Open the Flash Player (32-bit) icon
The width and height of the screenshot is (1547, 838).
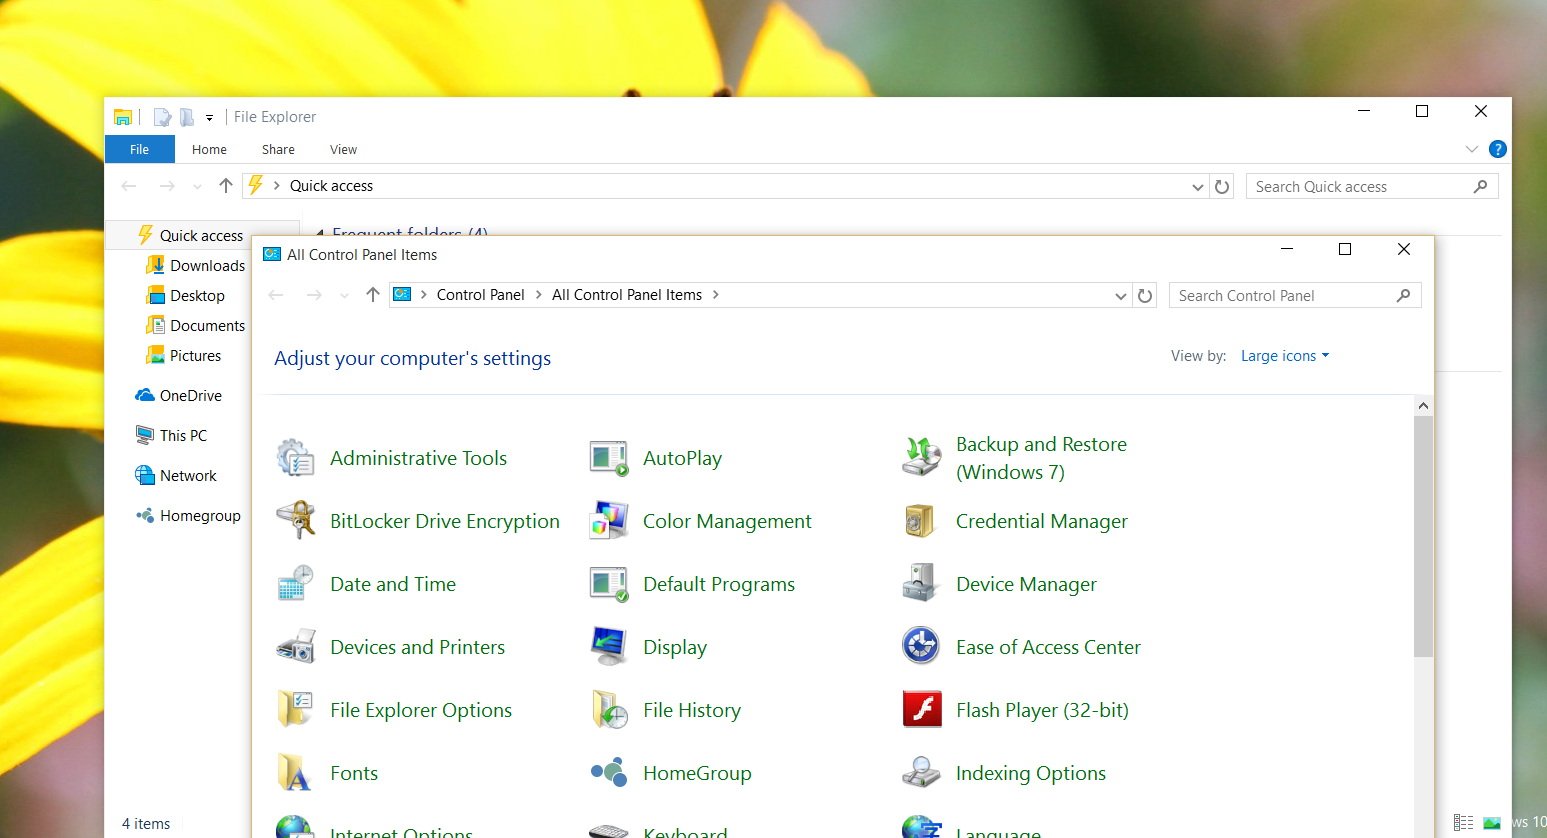click(921, 710)
